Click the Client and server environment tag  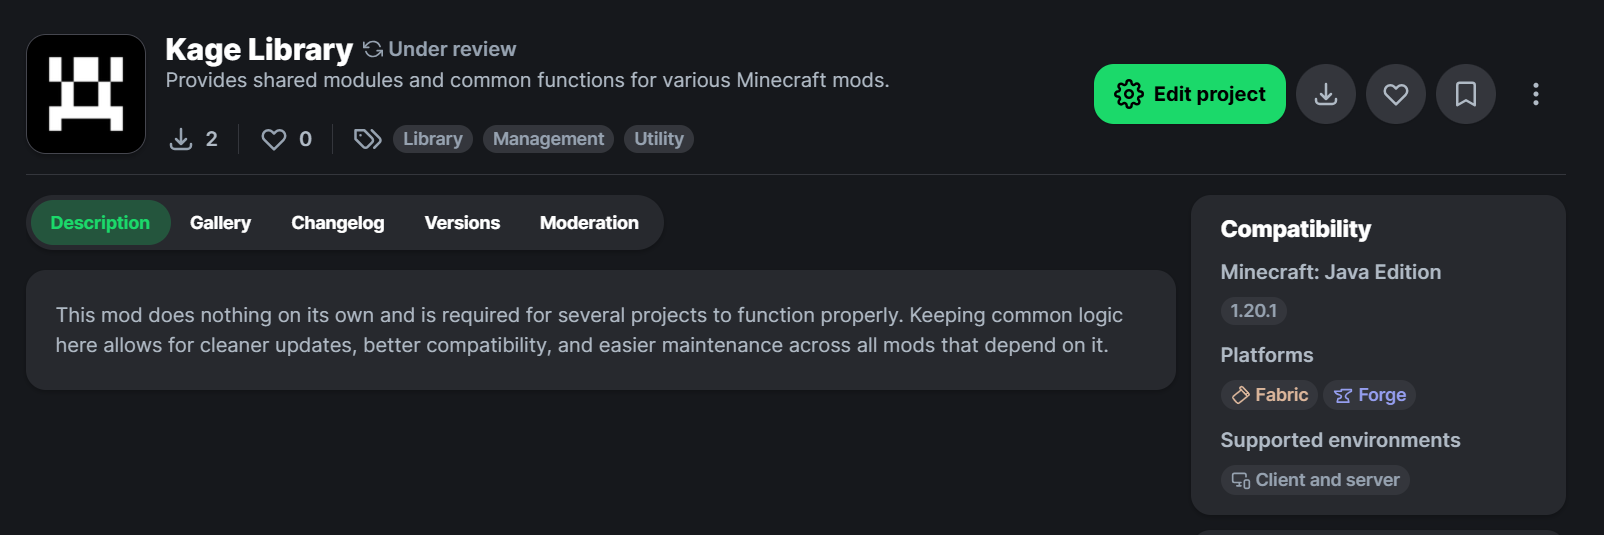1315,480
